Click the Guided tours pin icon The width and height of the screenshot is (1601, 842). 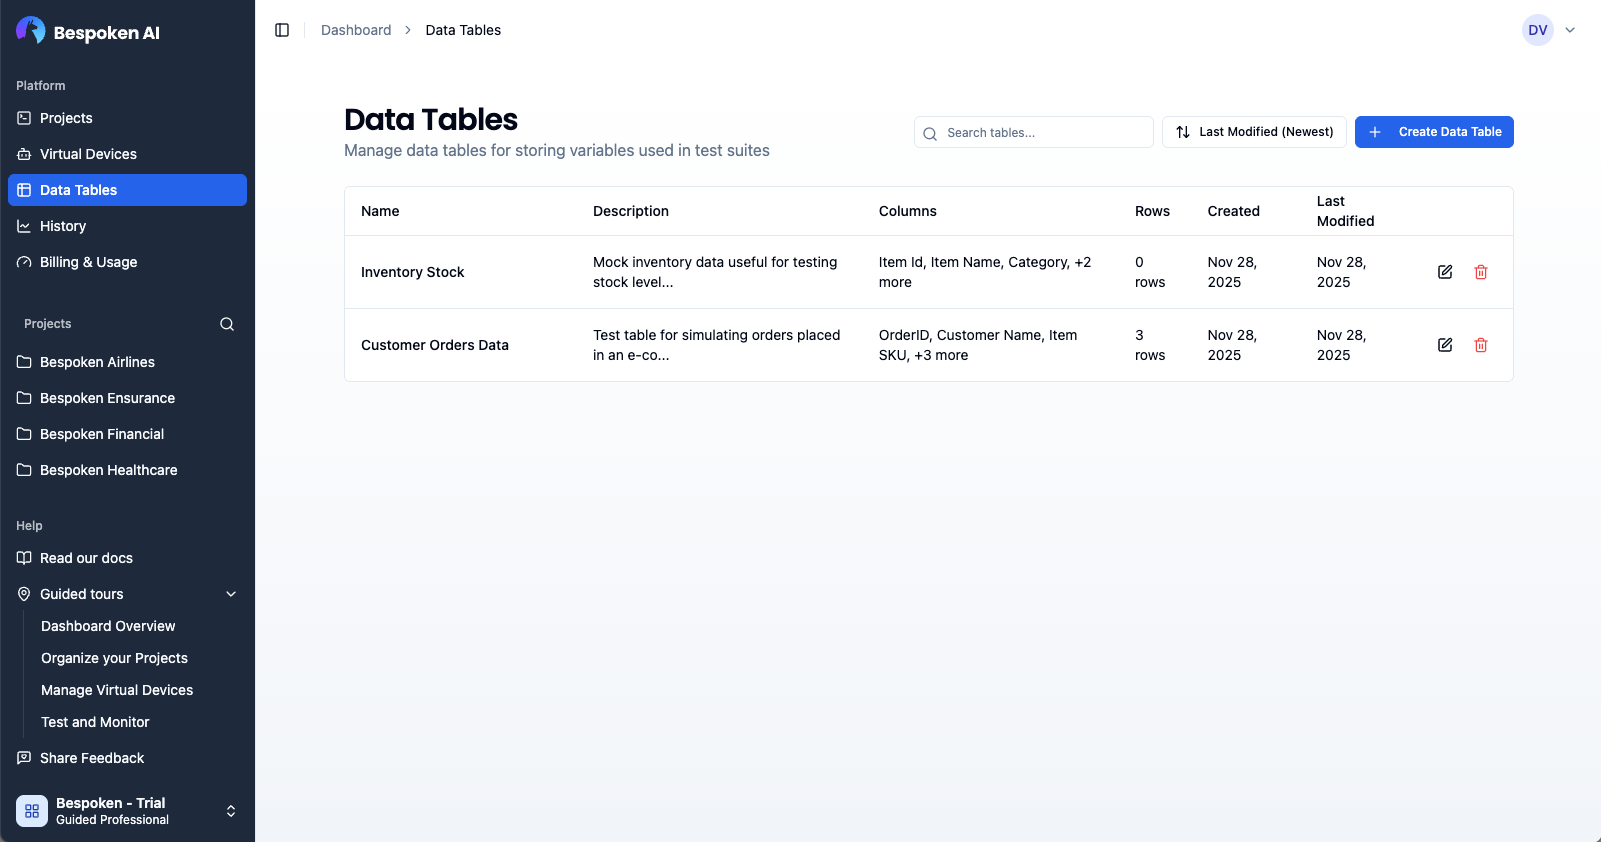(24, 594)
